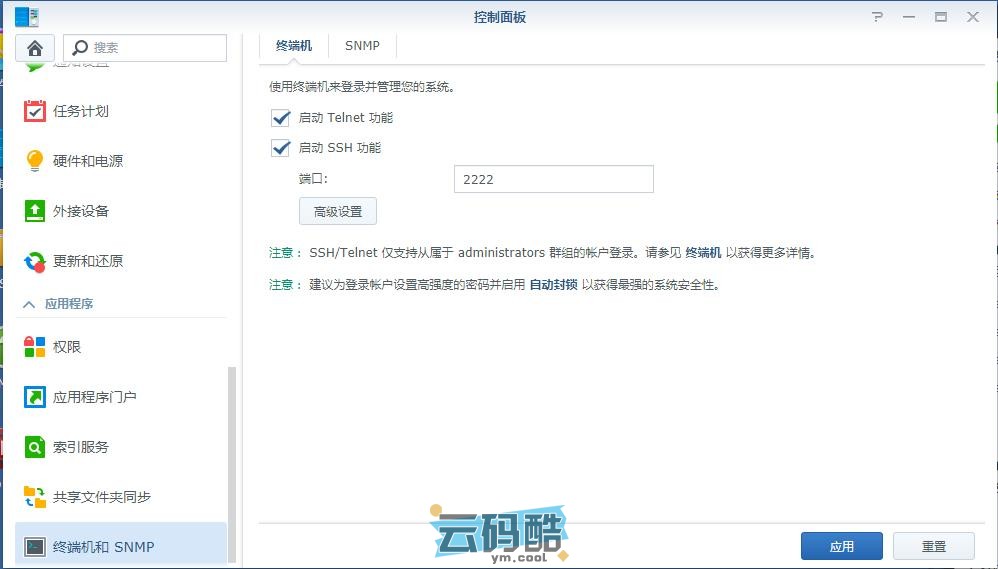
Task: Open 更新和还原 refresh icon
Action: [35, 261]
